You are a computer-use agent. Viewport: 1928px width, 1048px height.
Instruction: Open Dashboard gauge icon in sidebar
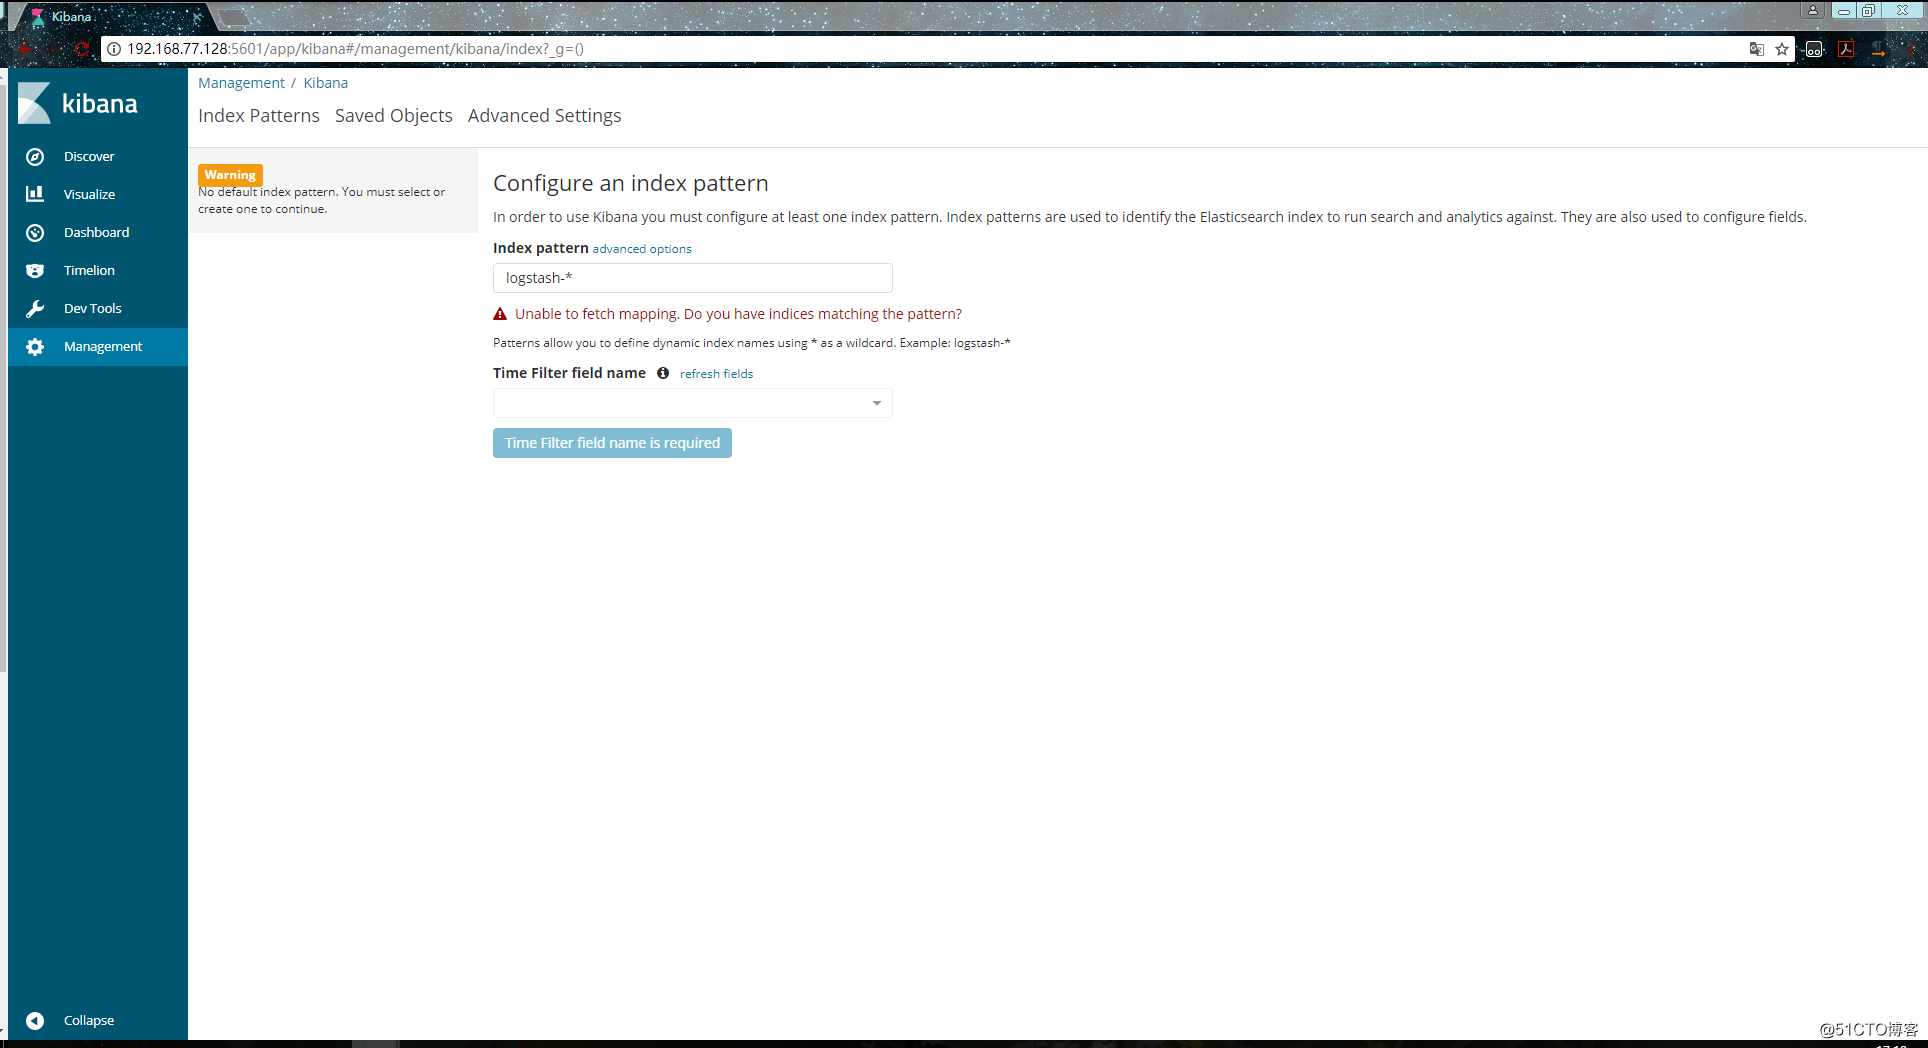[x=35, y=233]
